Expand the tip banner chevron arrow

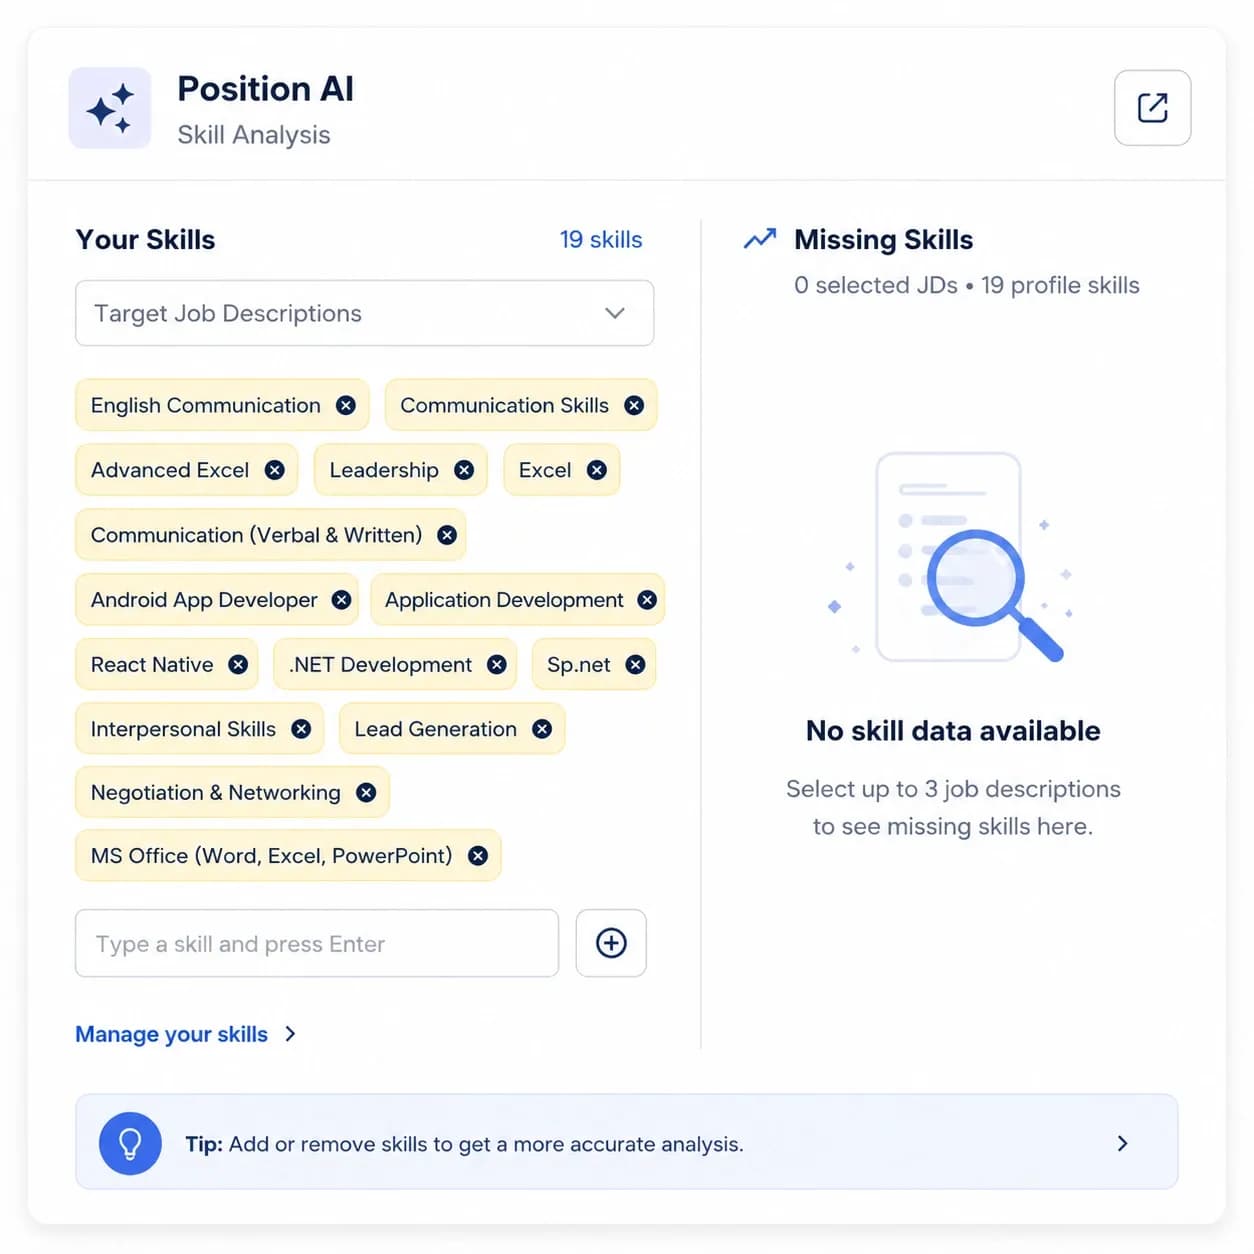click(1122, 1143)
